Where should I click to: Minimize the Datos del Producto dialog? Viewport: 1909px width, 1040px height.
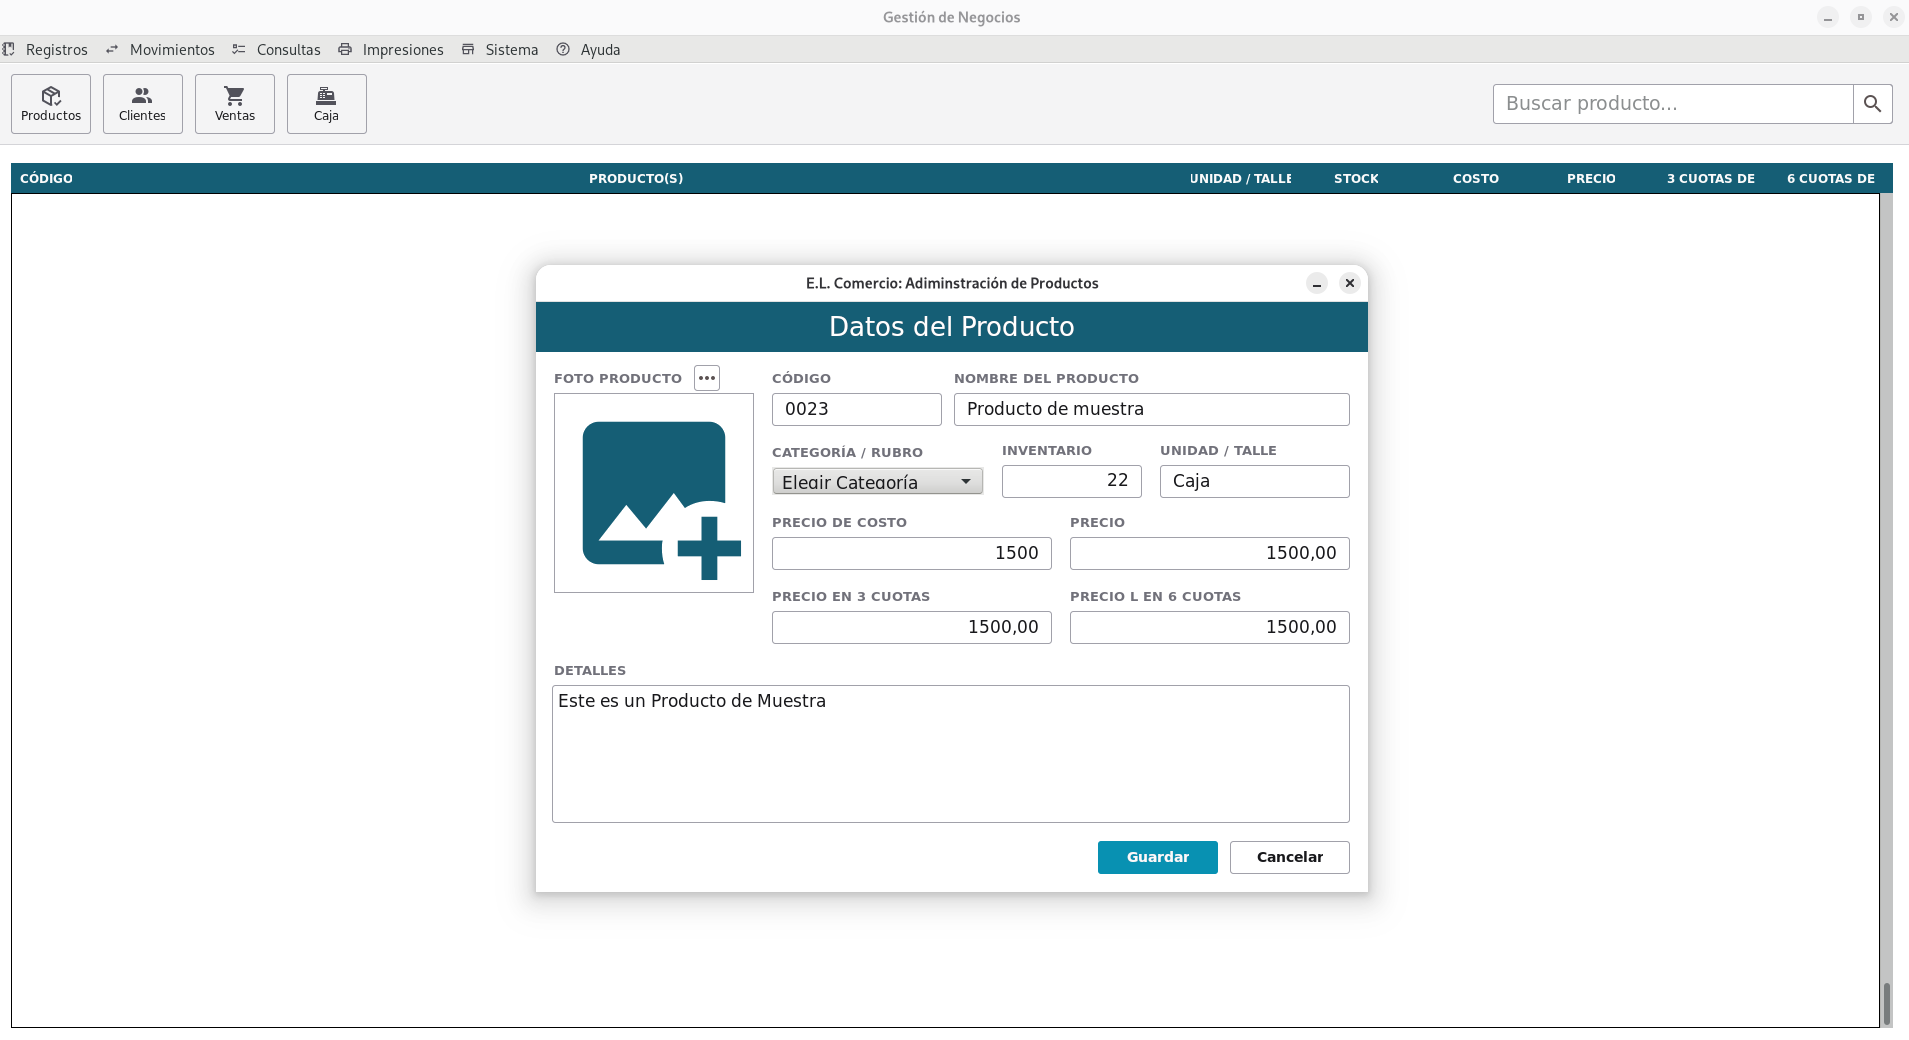pyautogui.click(x=1317, y=284)
